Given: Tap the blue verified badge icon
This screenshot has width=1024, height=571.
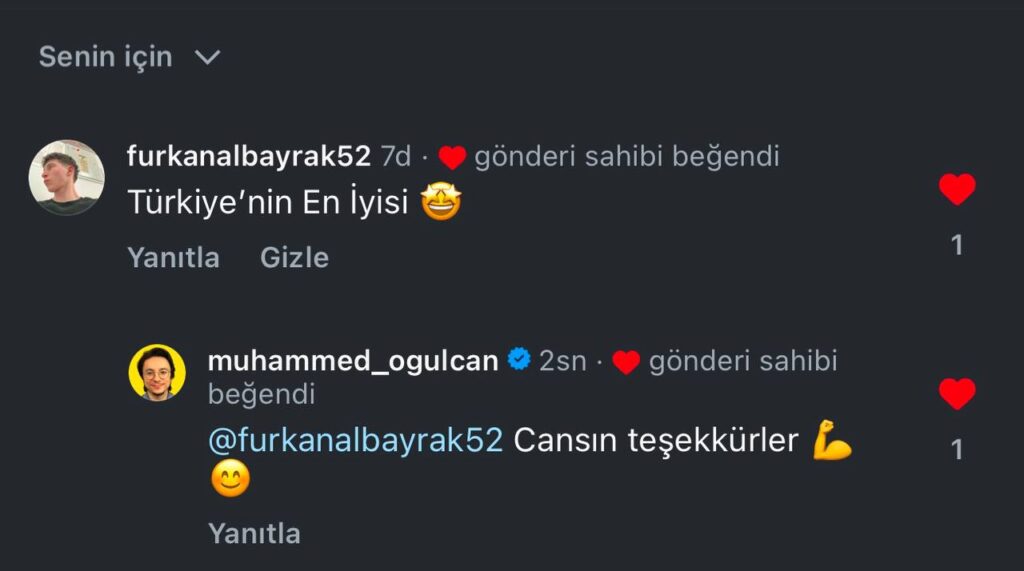Looking at the screenshot, I should click(x=519, y=359).
